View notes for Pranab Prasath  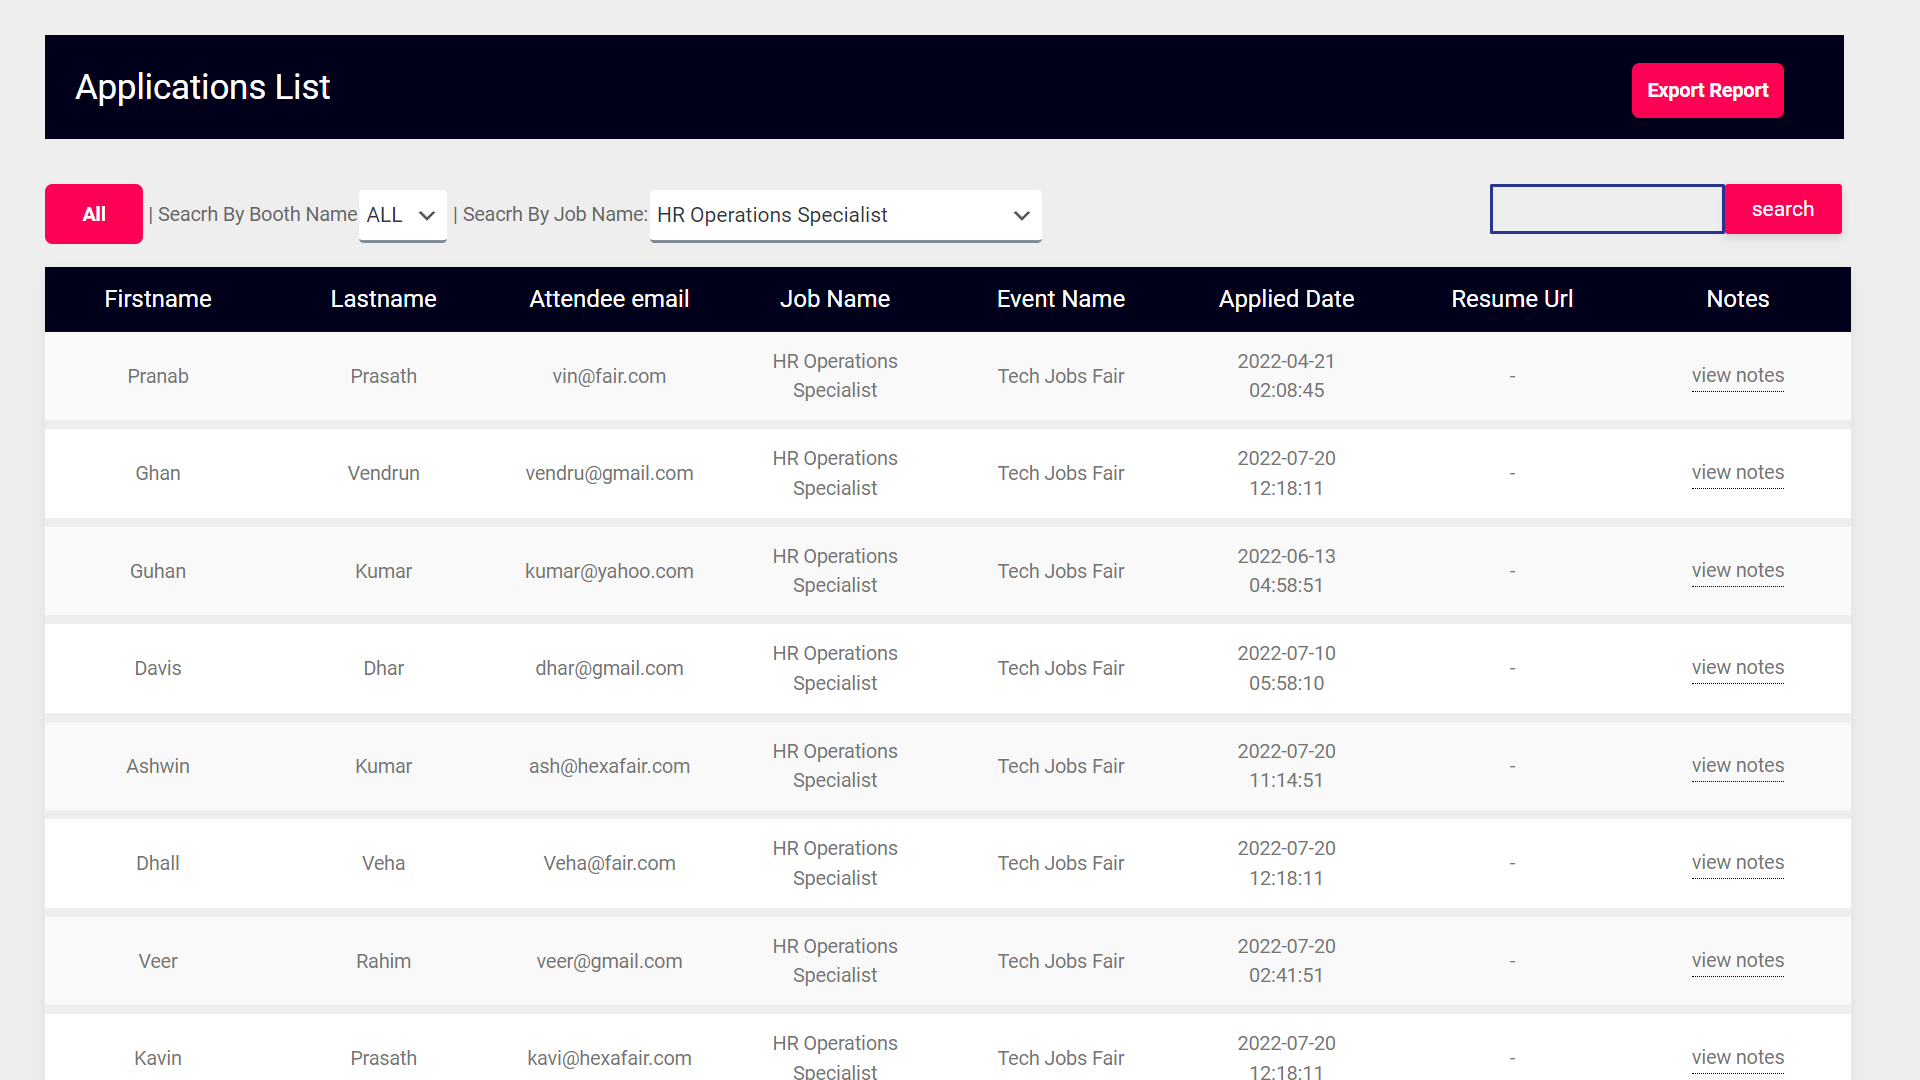point(1737,375)
